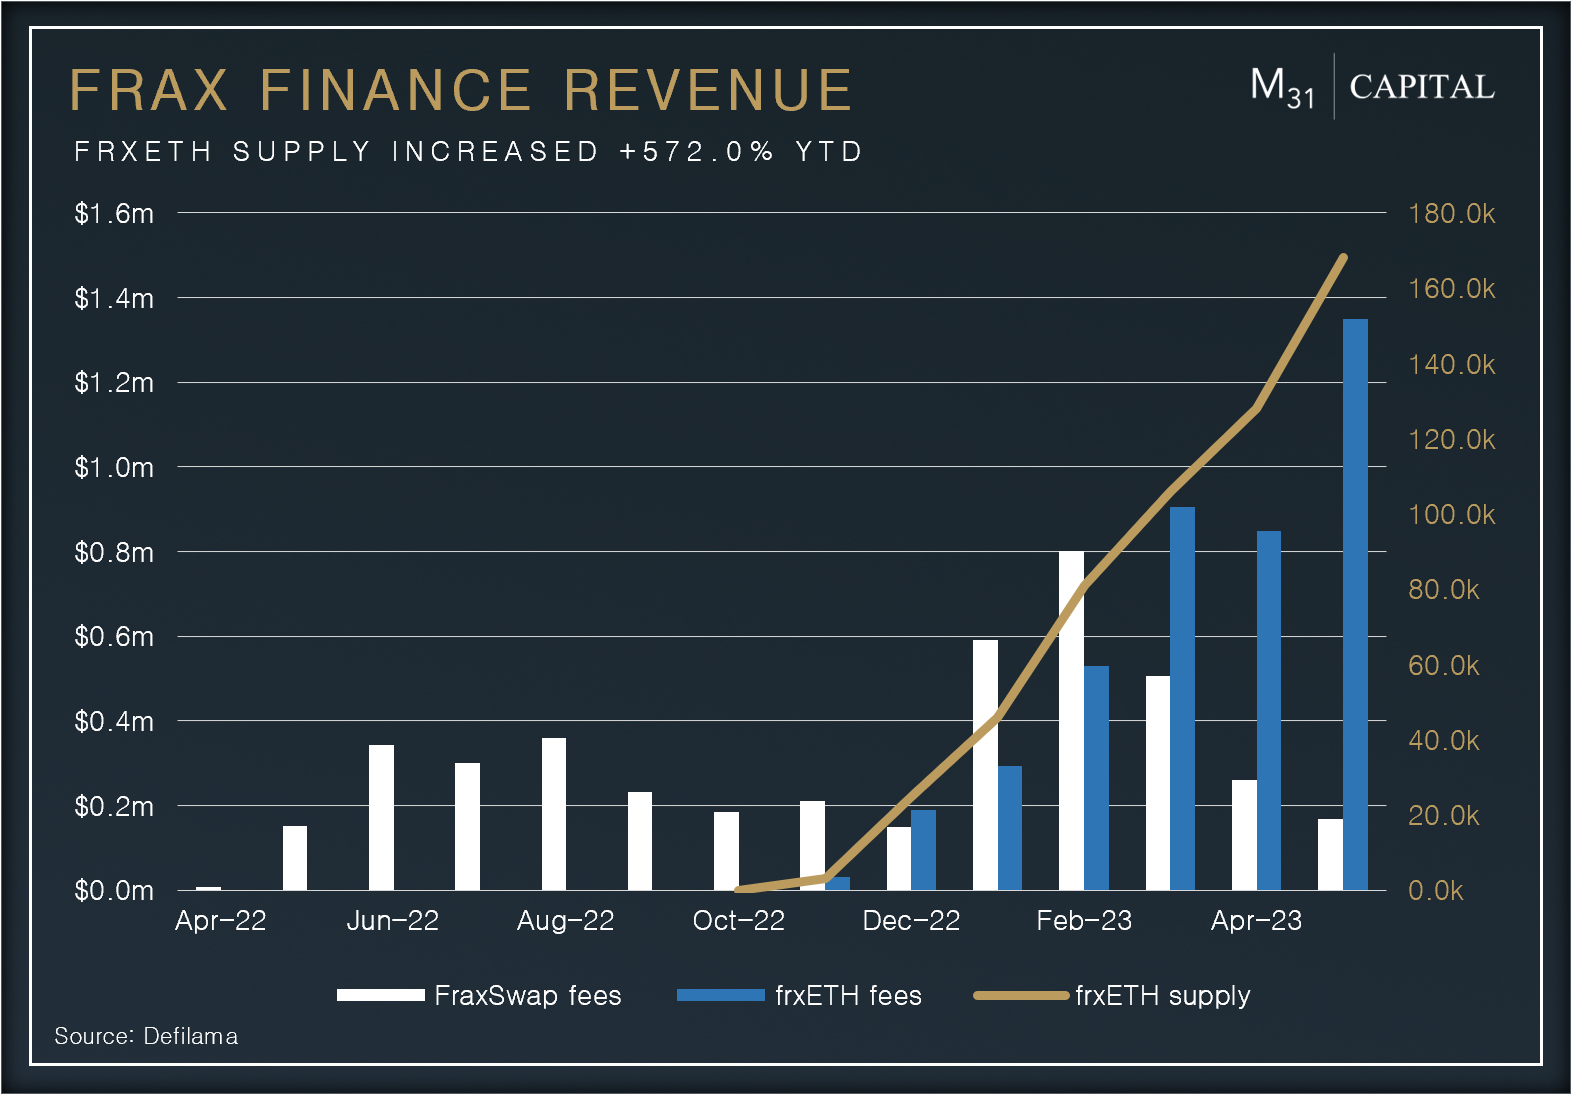Screen dimensions: 1572x1095
Task: Click the FRAX FINANCE REVENUE title
Action: 461,91
